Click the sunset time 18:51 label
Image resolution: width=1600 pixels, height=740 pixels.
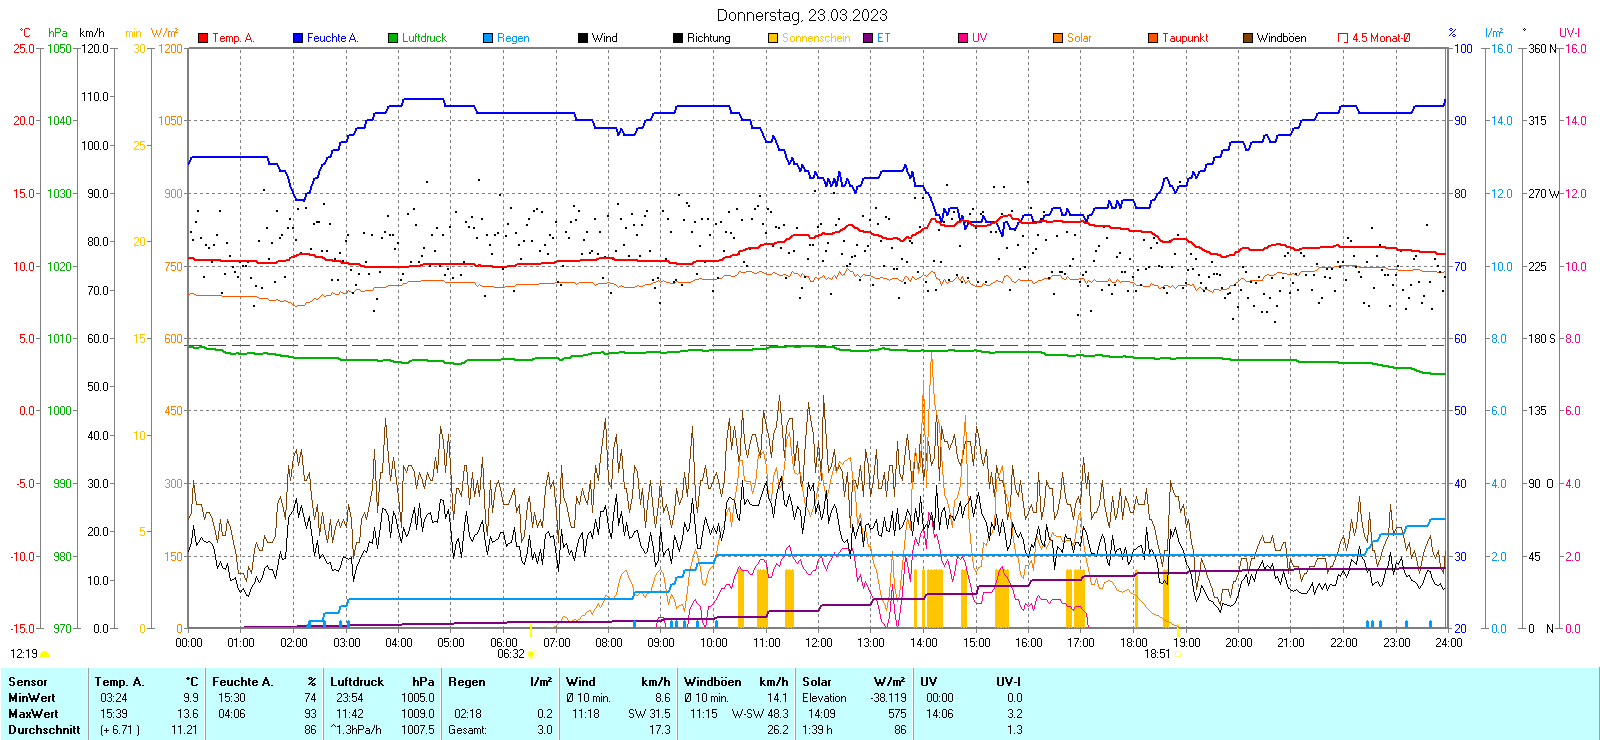[x=1157, y=654]
